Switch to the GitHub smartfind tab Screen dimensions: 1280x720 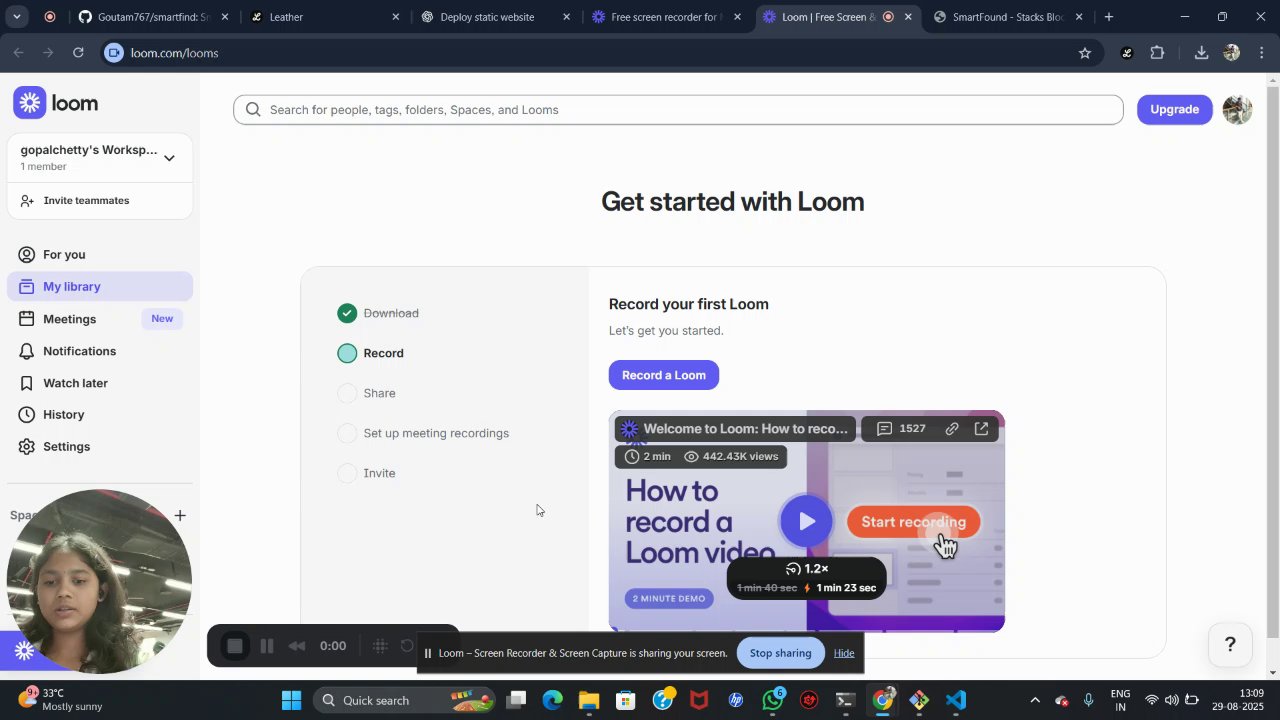pos(153,17)
